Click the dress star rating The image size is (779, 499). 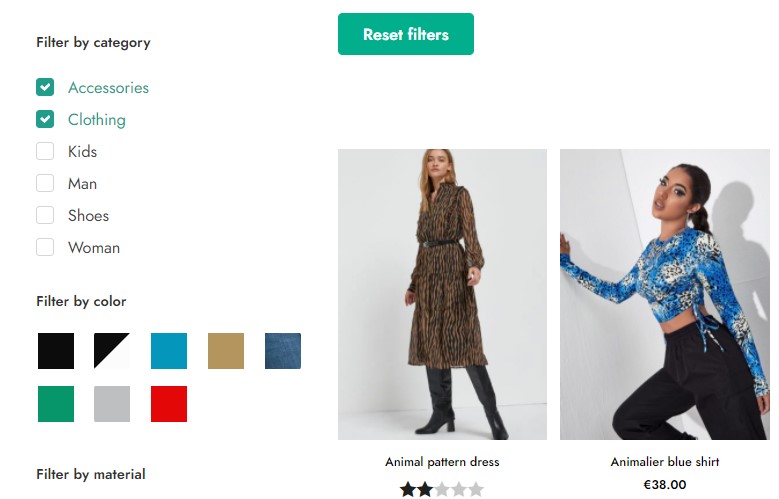coord(442,489)
